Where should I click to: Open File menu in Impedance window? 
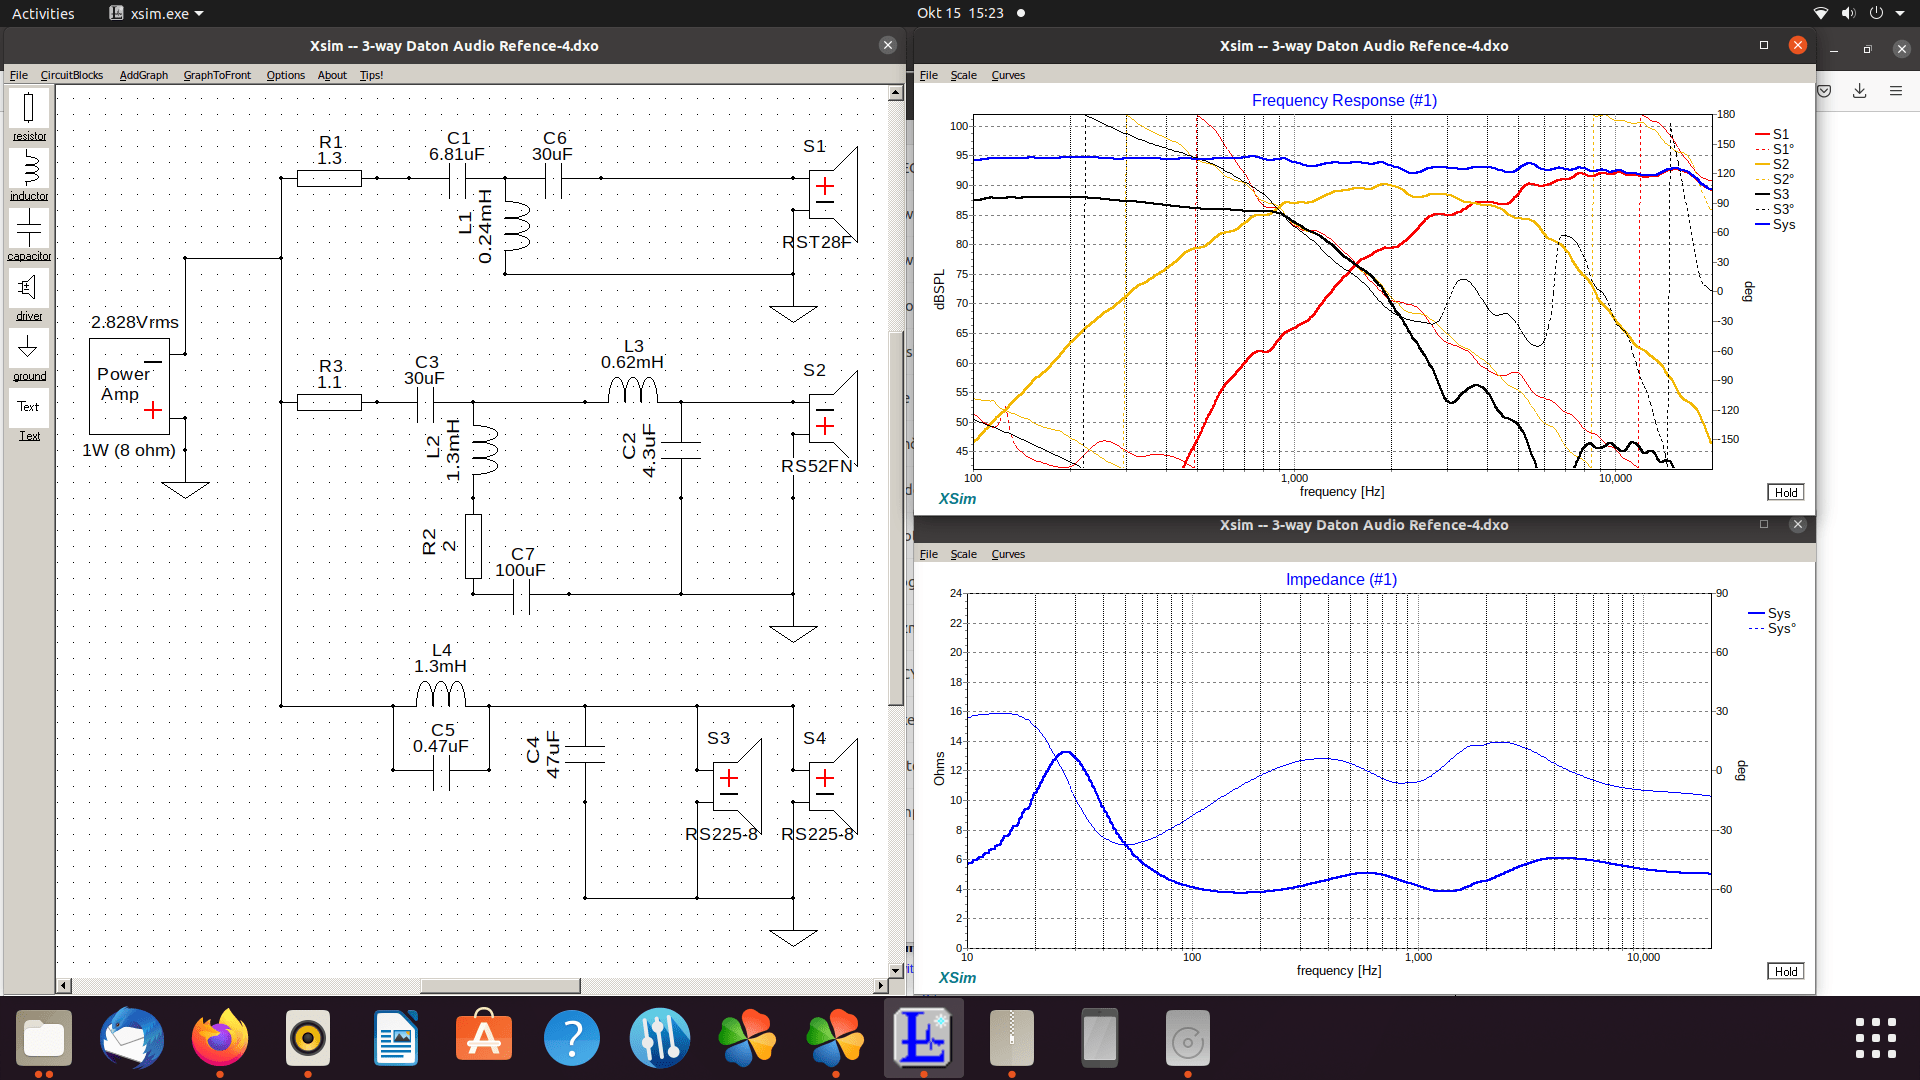929,554
